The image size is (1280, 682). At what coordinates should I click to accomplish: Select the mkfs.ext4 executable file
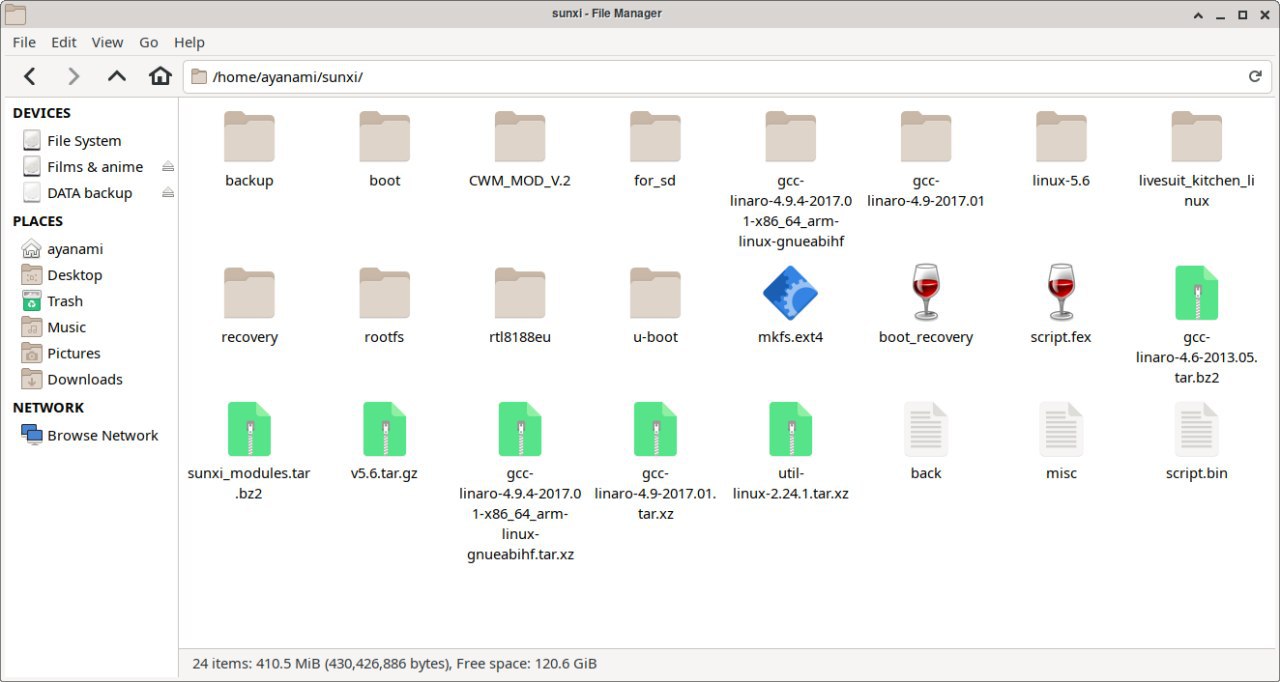click(x=790, y=306)
